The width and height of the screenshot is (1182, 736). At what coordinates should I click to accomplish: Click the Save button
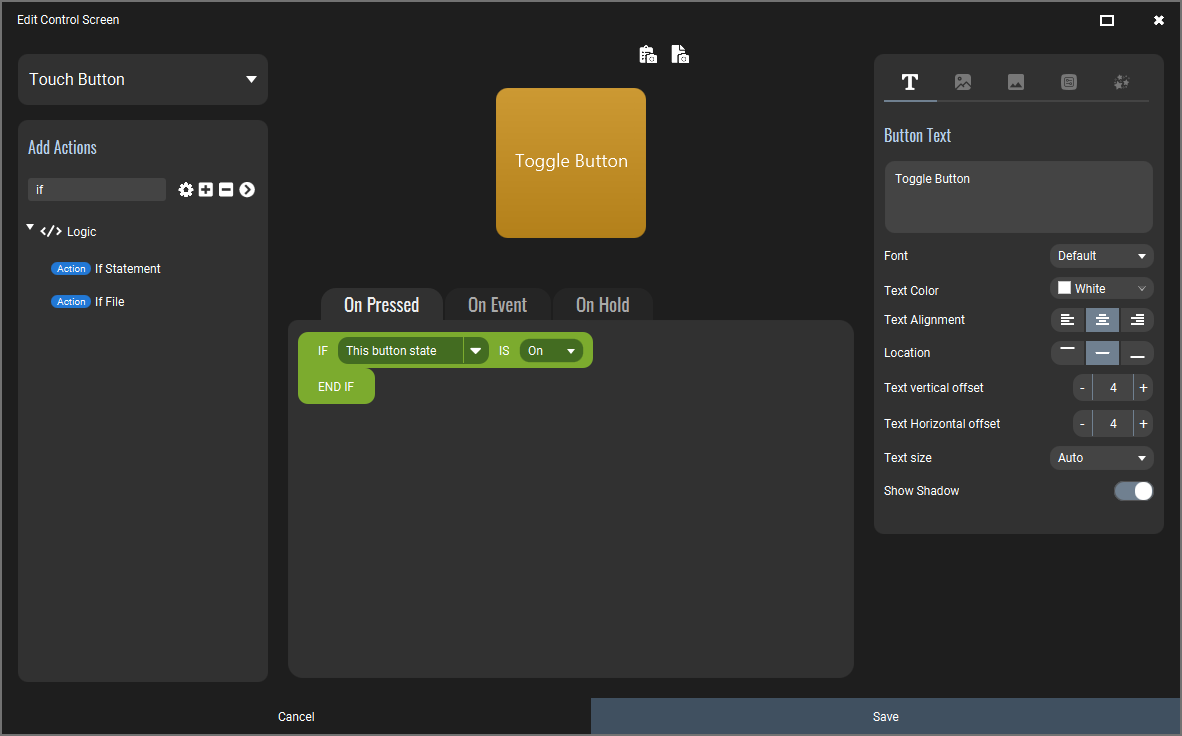coord(884,716)
